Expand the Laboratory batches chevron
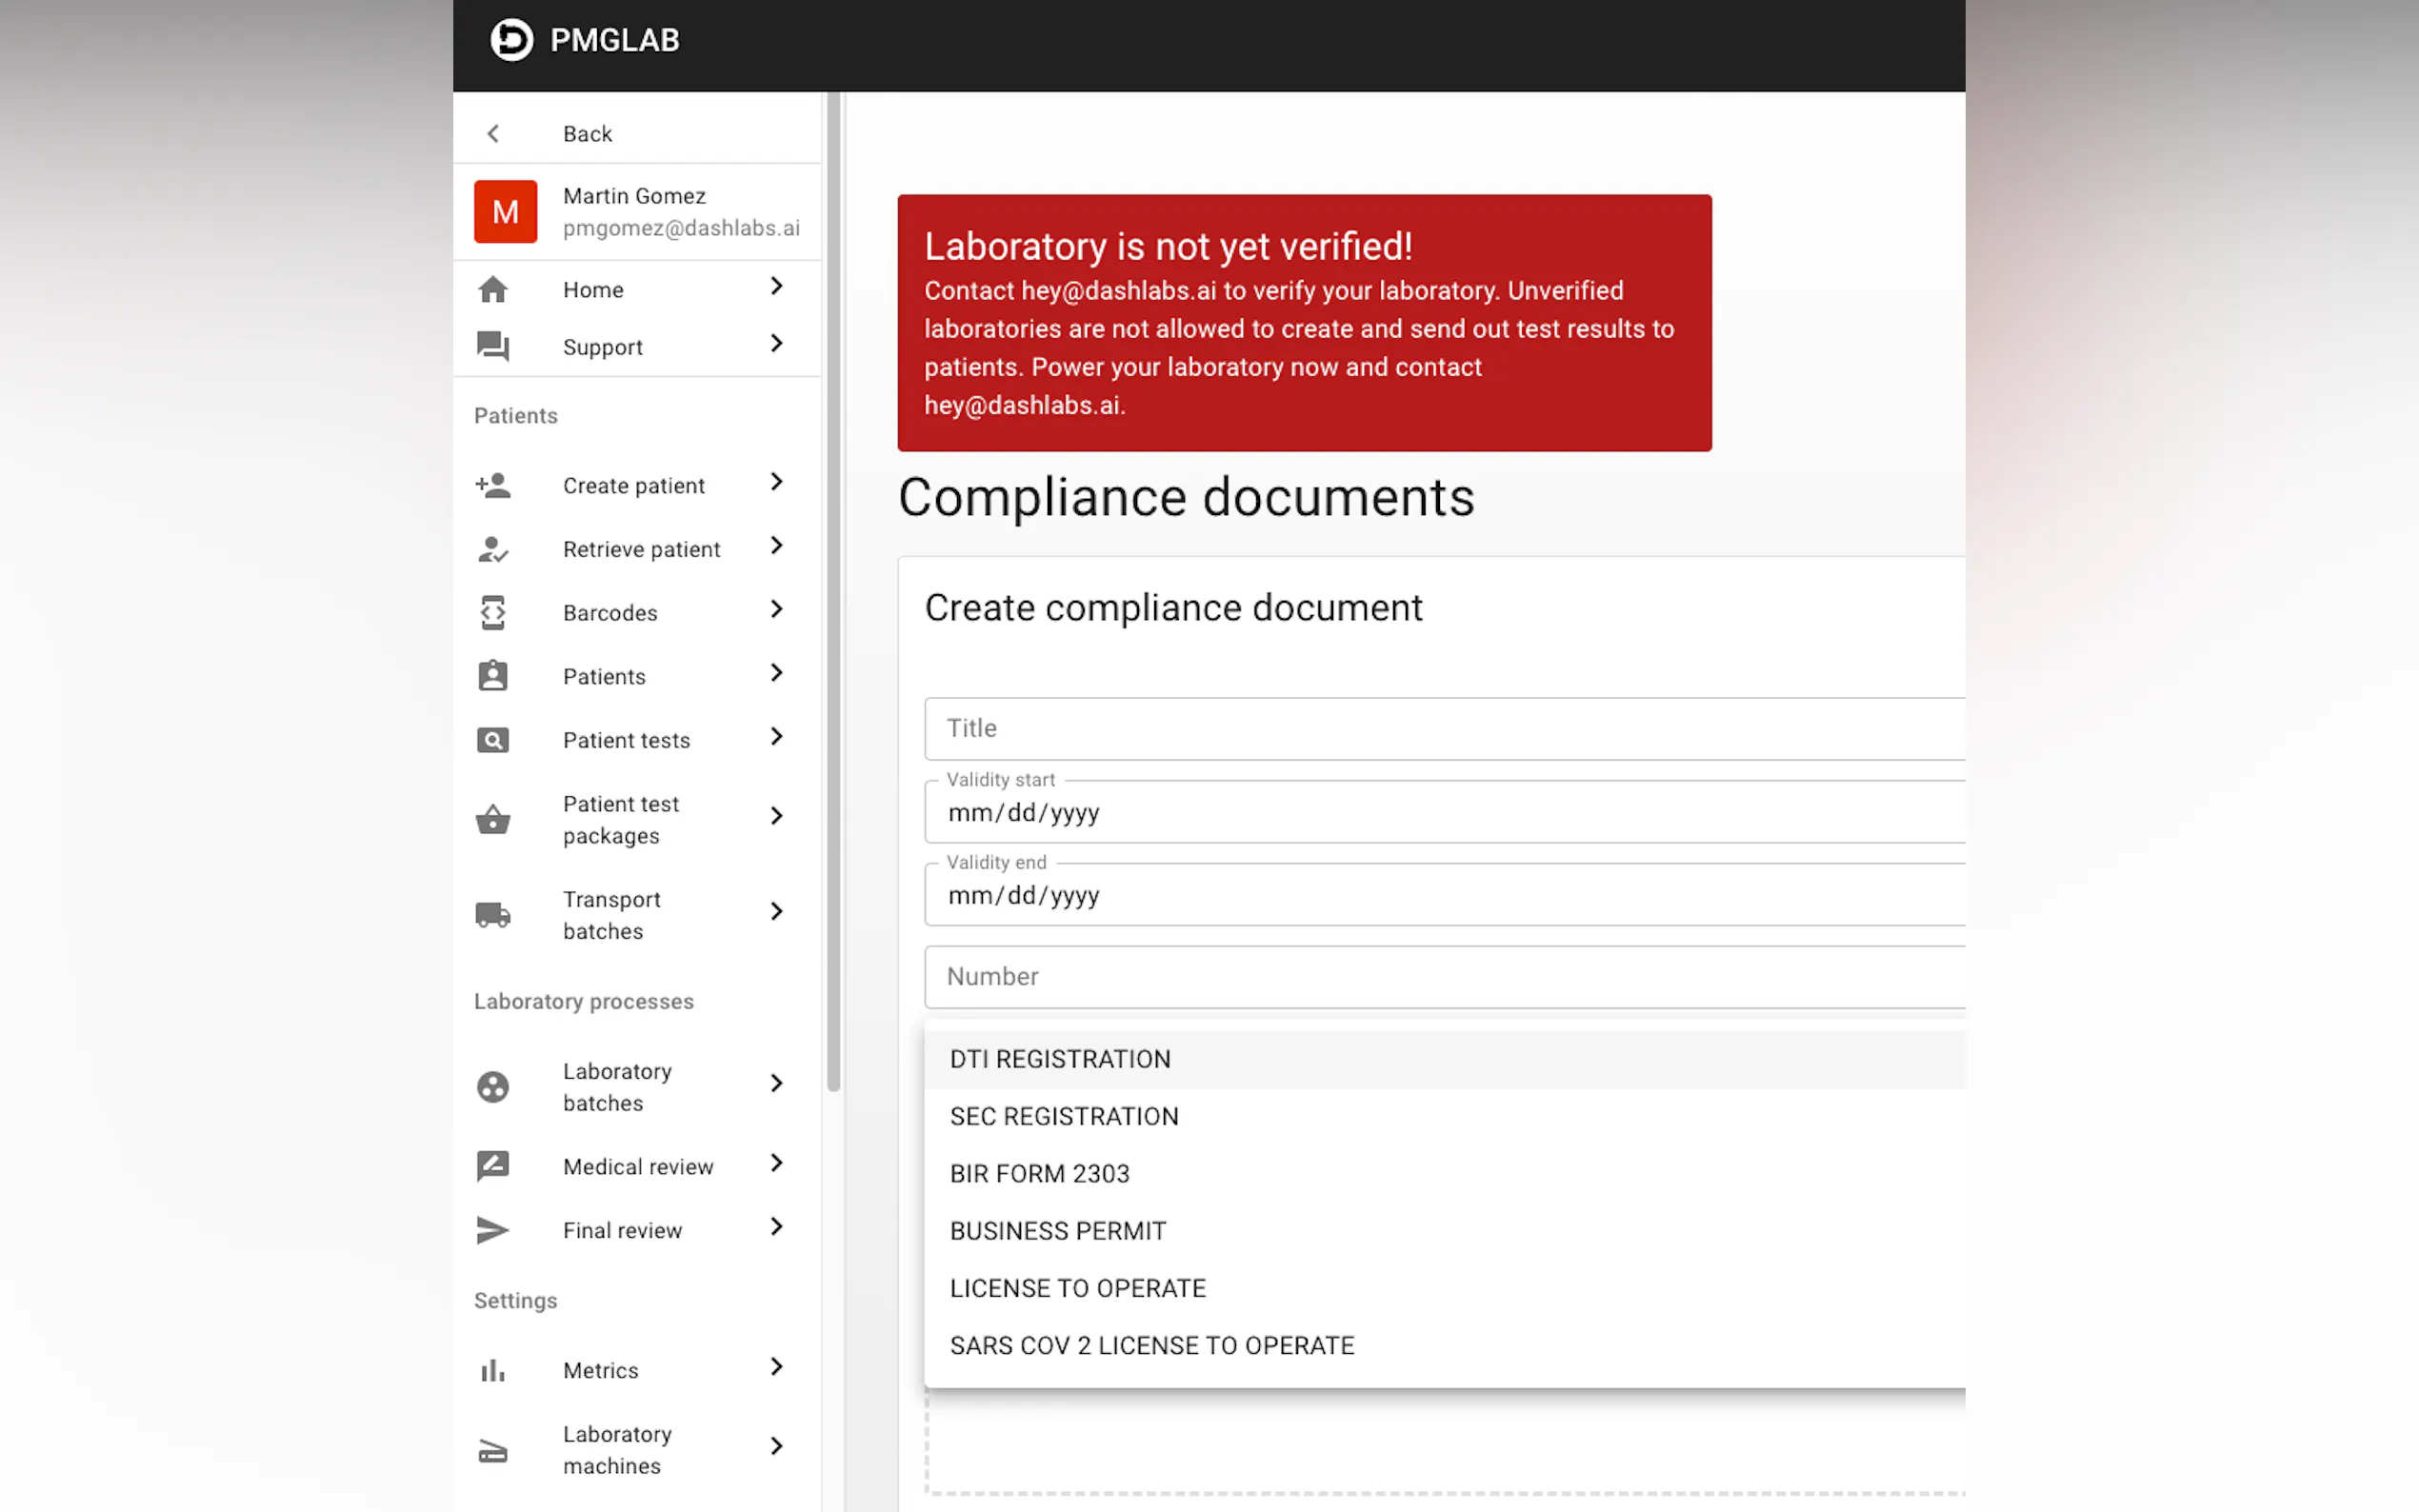 point(777,1084)
